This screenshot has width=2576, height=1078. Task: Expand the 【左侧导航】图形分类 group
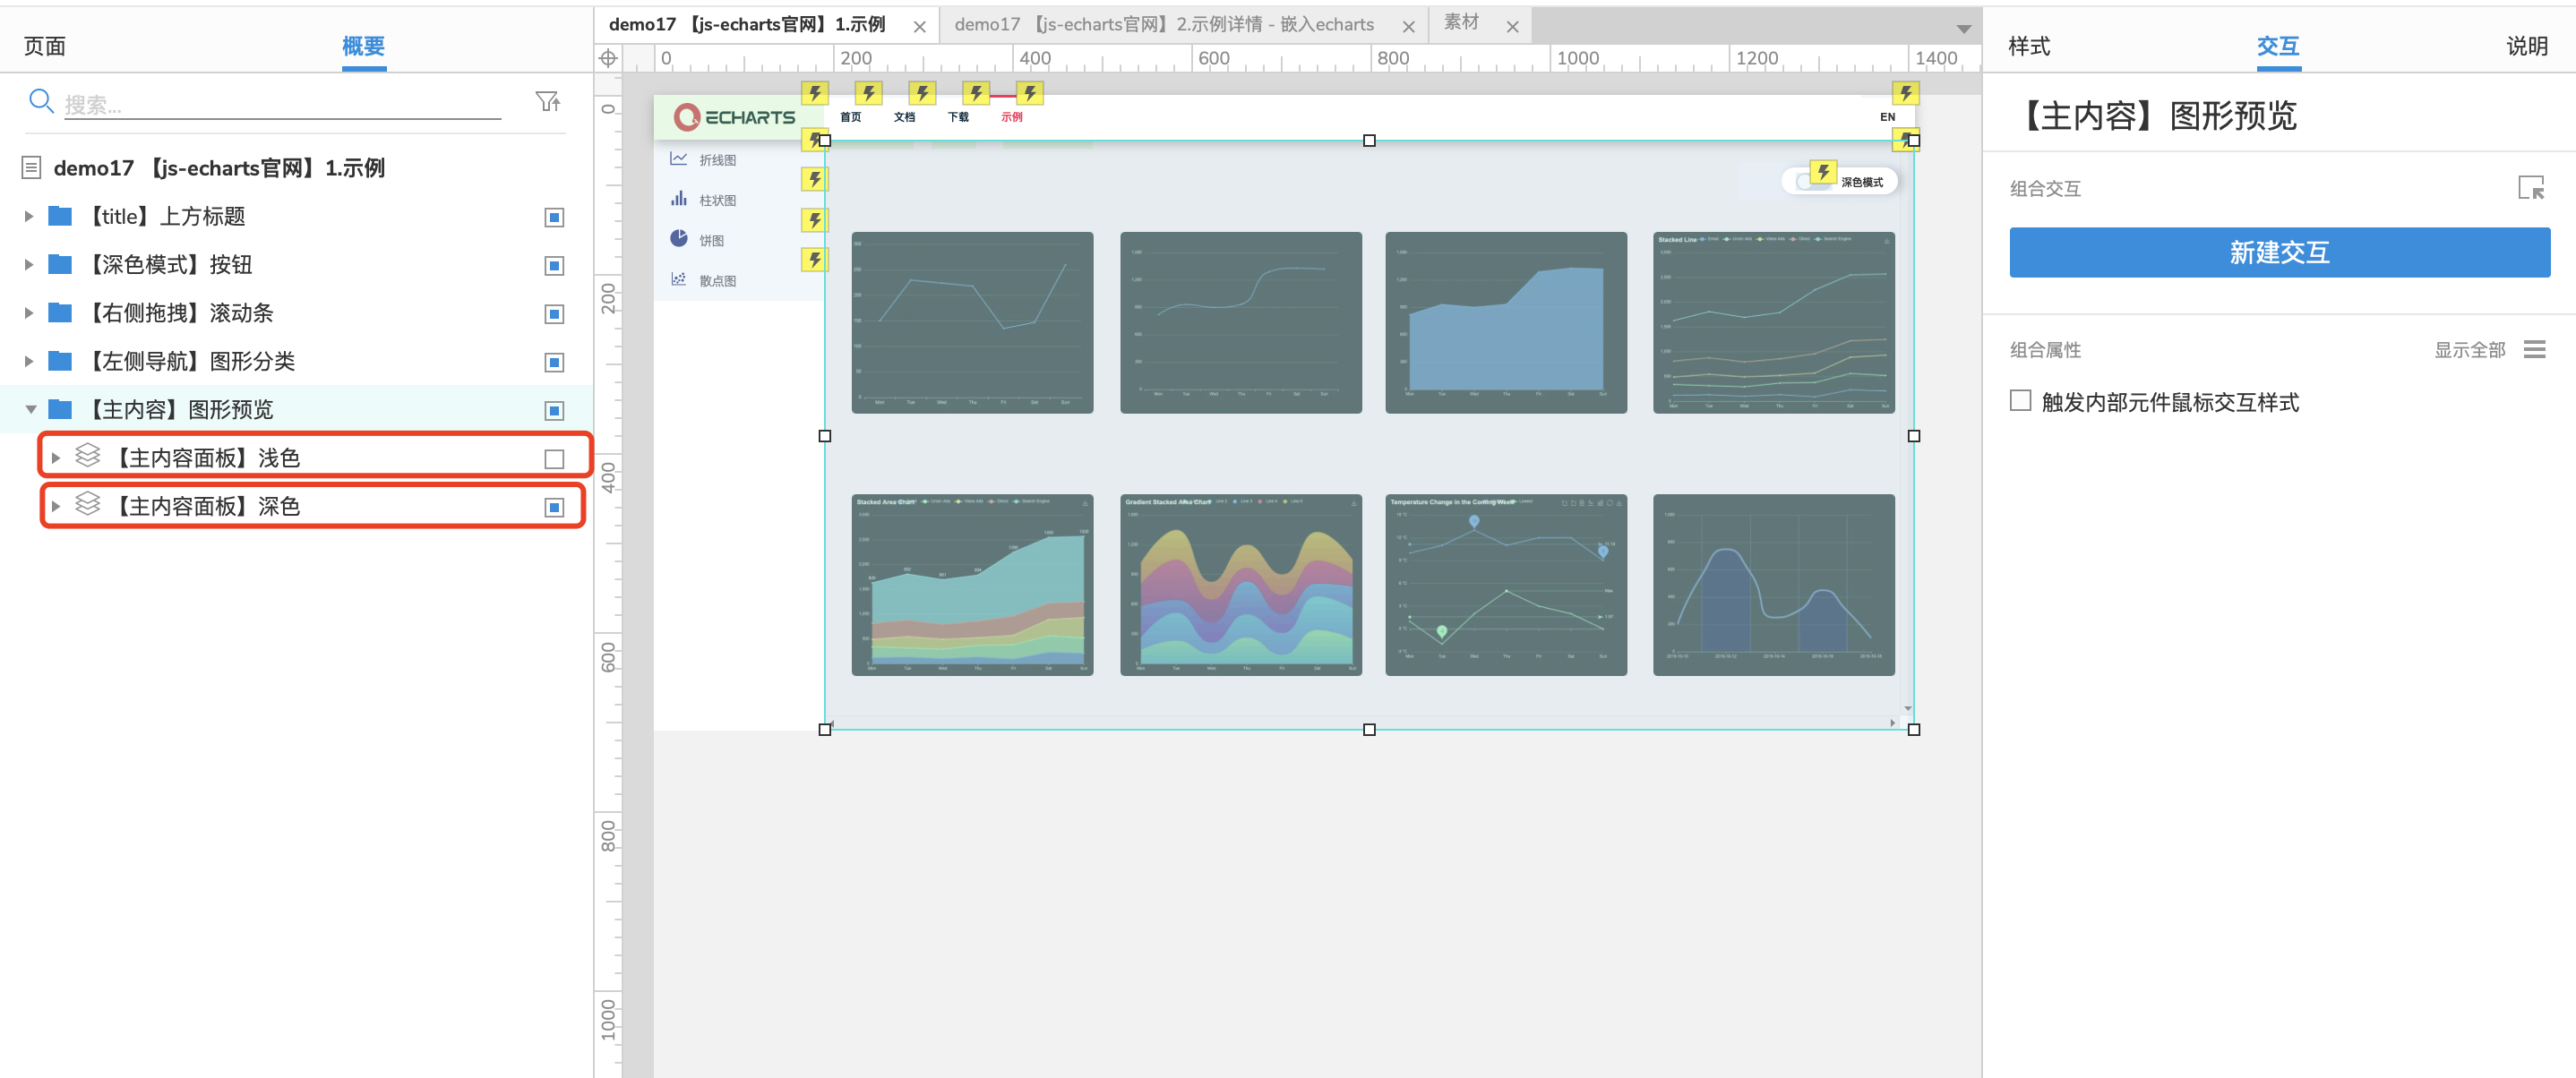click(x=29, y=361)
